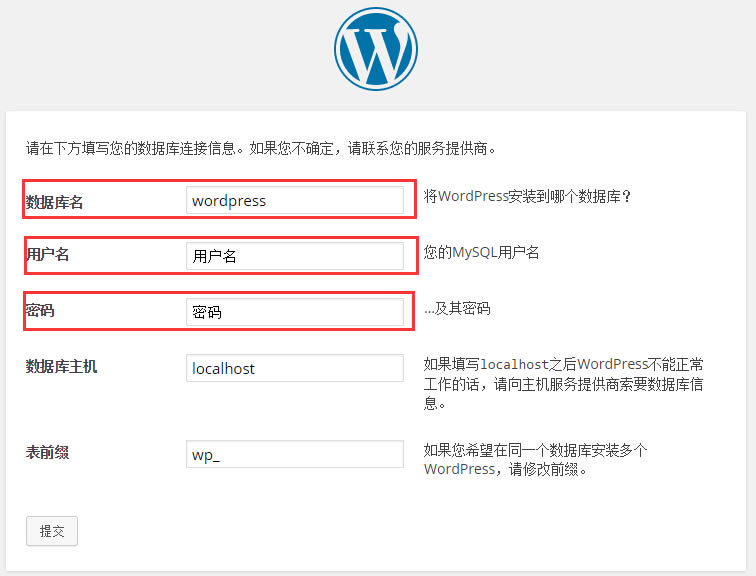Focus the 表前缀 field with wp_
756x576 pixels.
pos(295,454)
